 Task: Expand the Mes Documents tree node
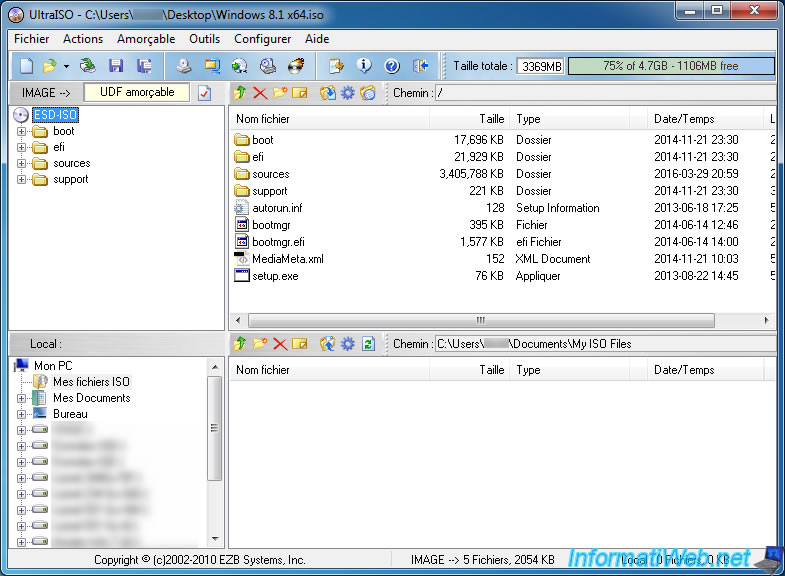tap(21, 398)
